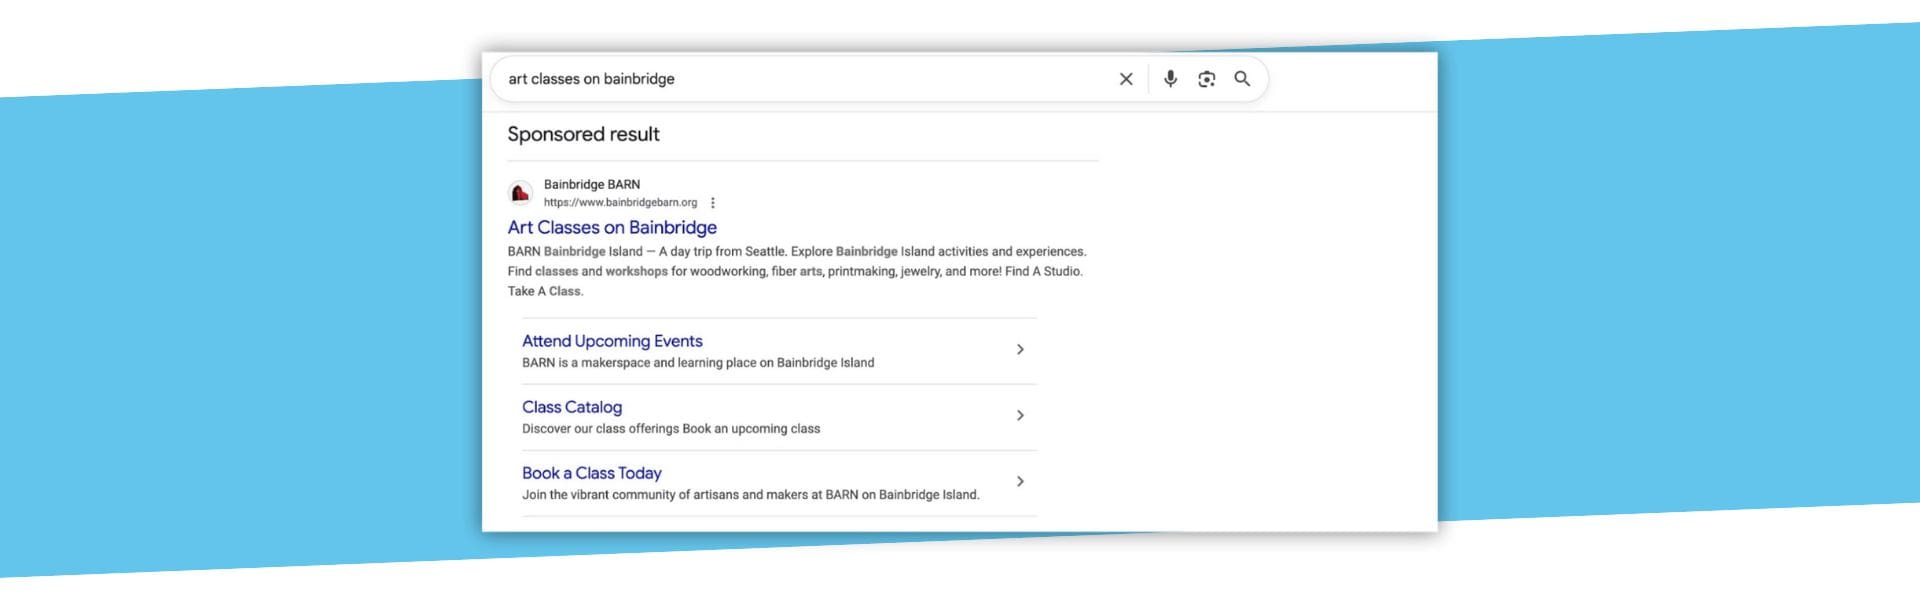Screen dimensions: 1920x600
Task: Open the three-dot menu beside the BARN URL
Action: [x=713, y=203]
